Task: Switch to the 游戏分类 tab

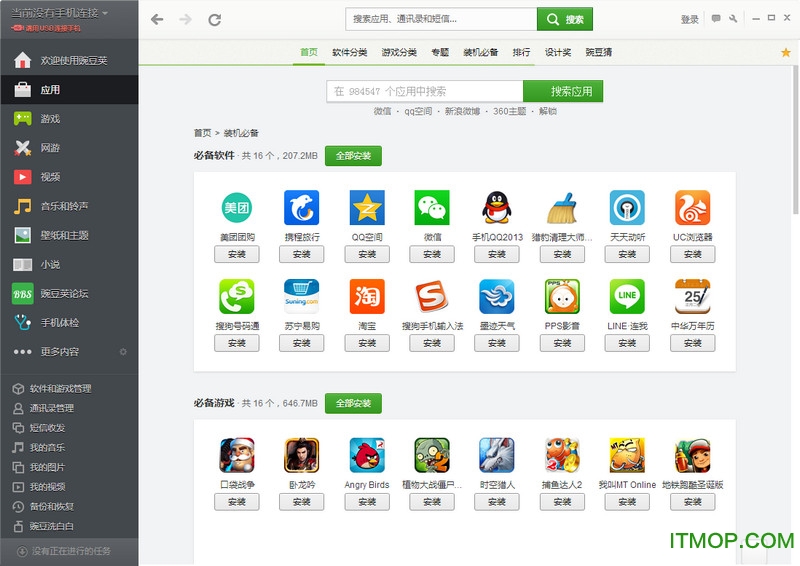Action: (x=399, y=52)
